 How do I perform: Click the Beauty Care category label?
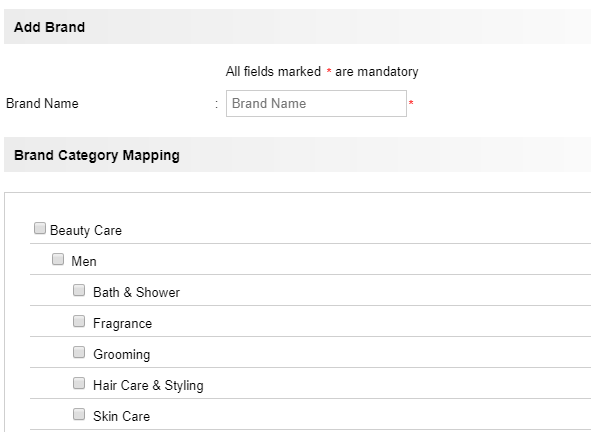point(86,230)
